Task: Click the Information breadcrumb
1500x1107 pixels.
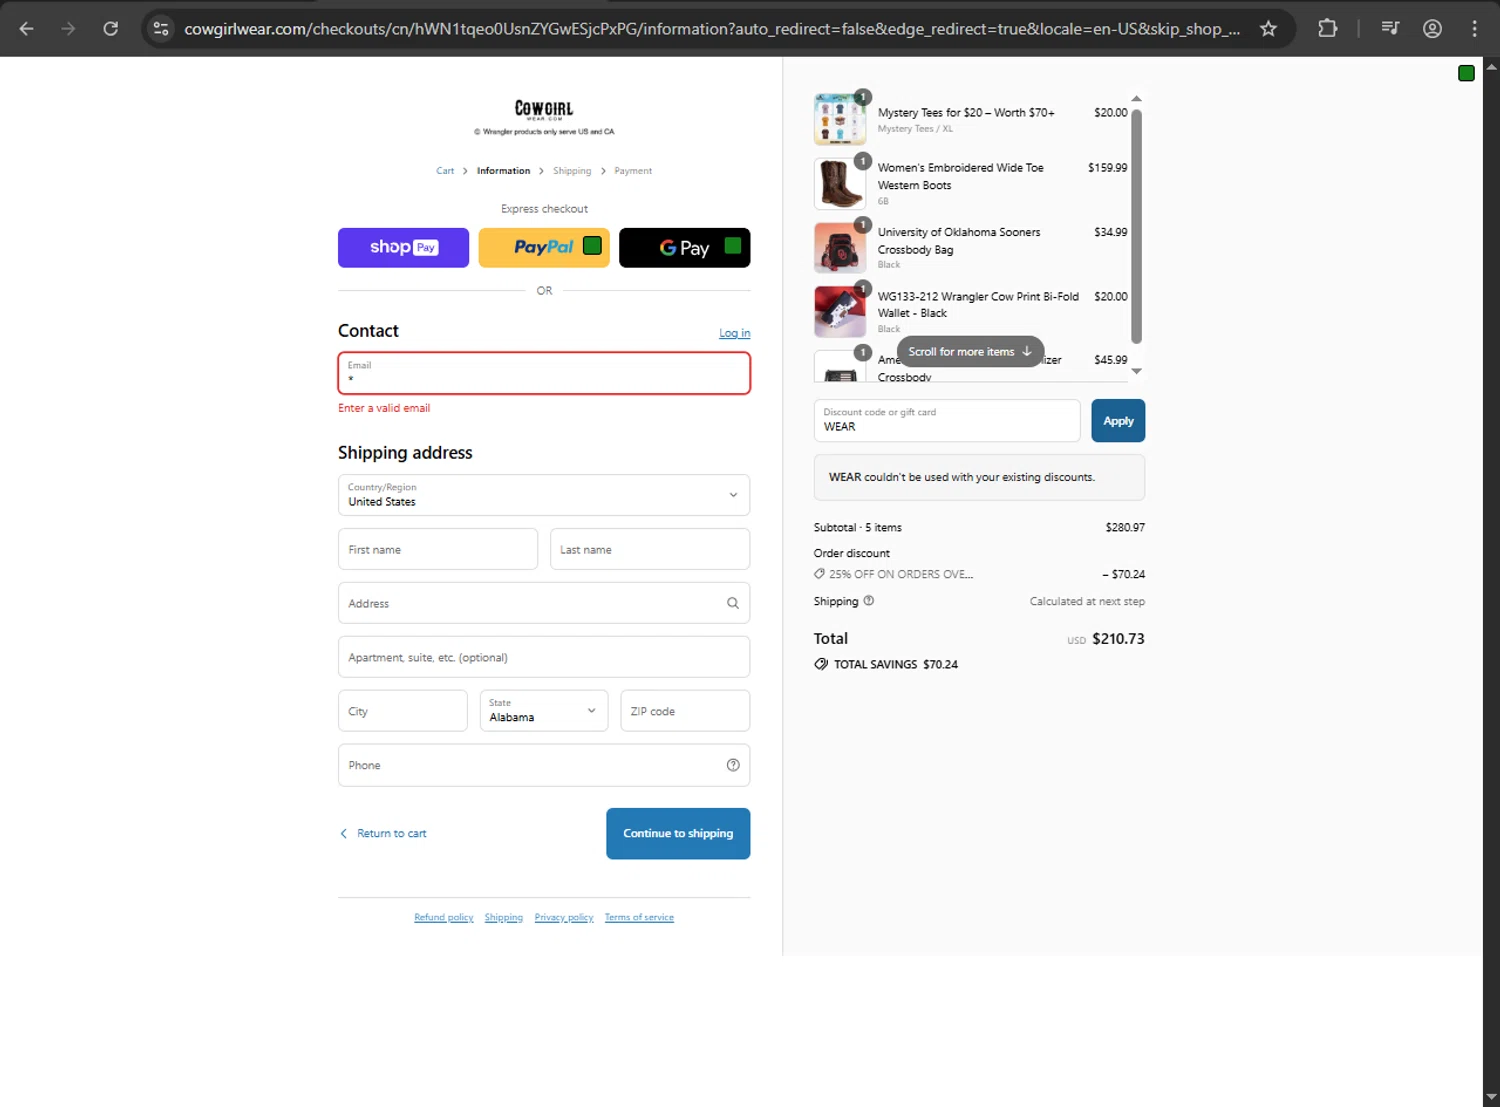Action: 503,171
